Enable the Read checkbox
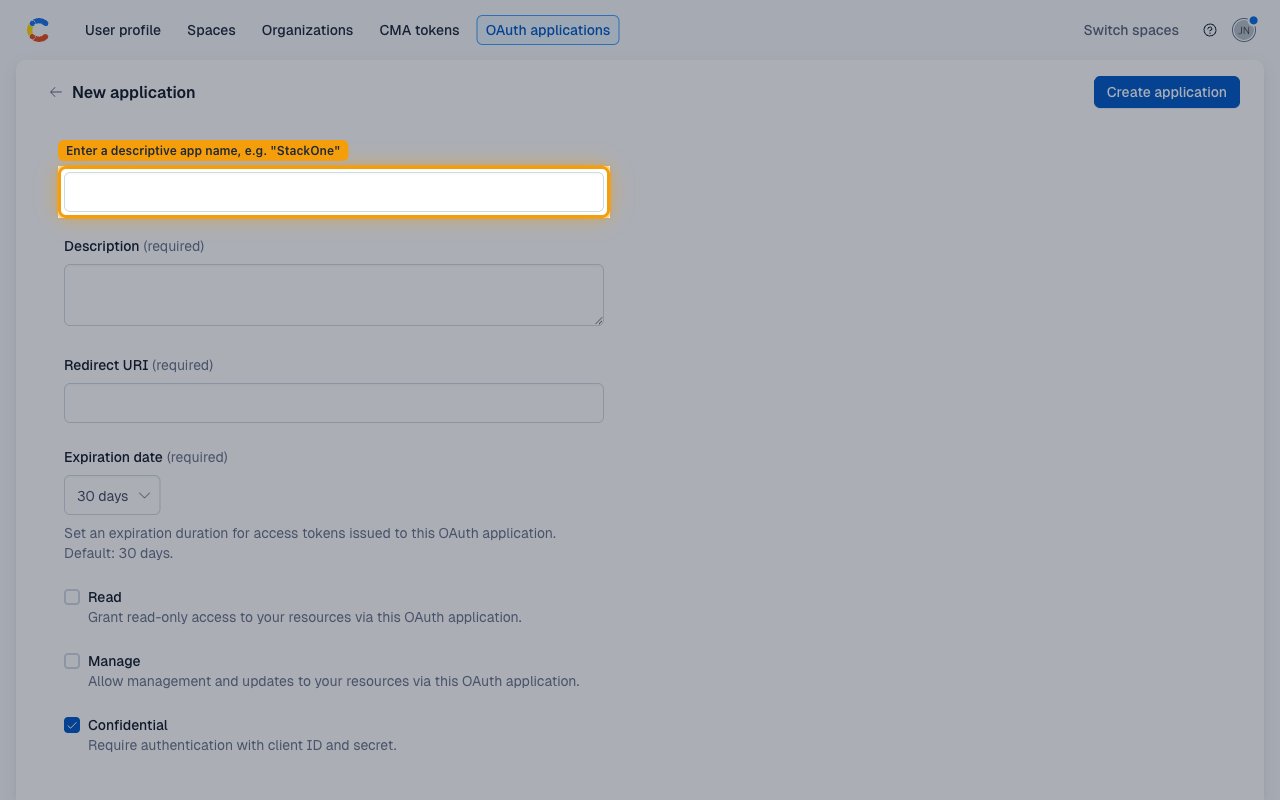 click(72, 597)
